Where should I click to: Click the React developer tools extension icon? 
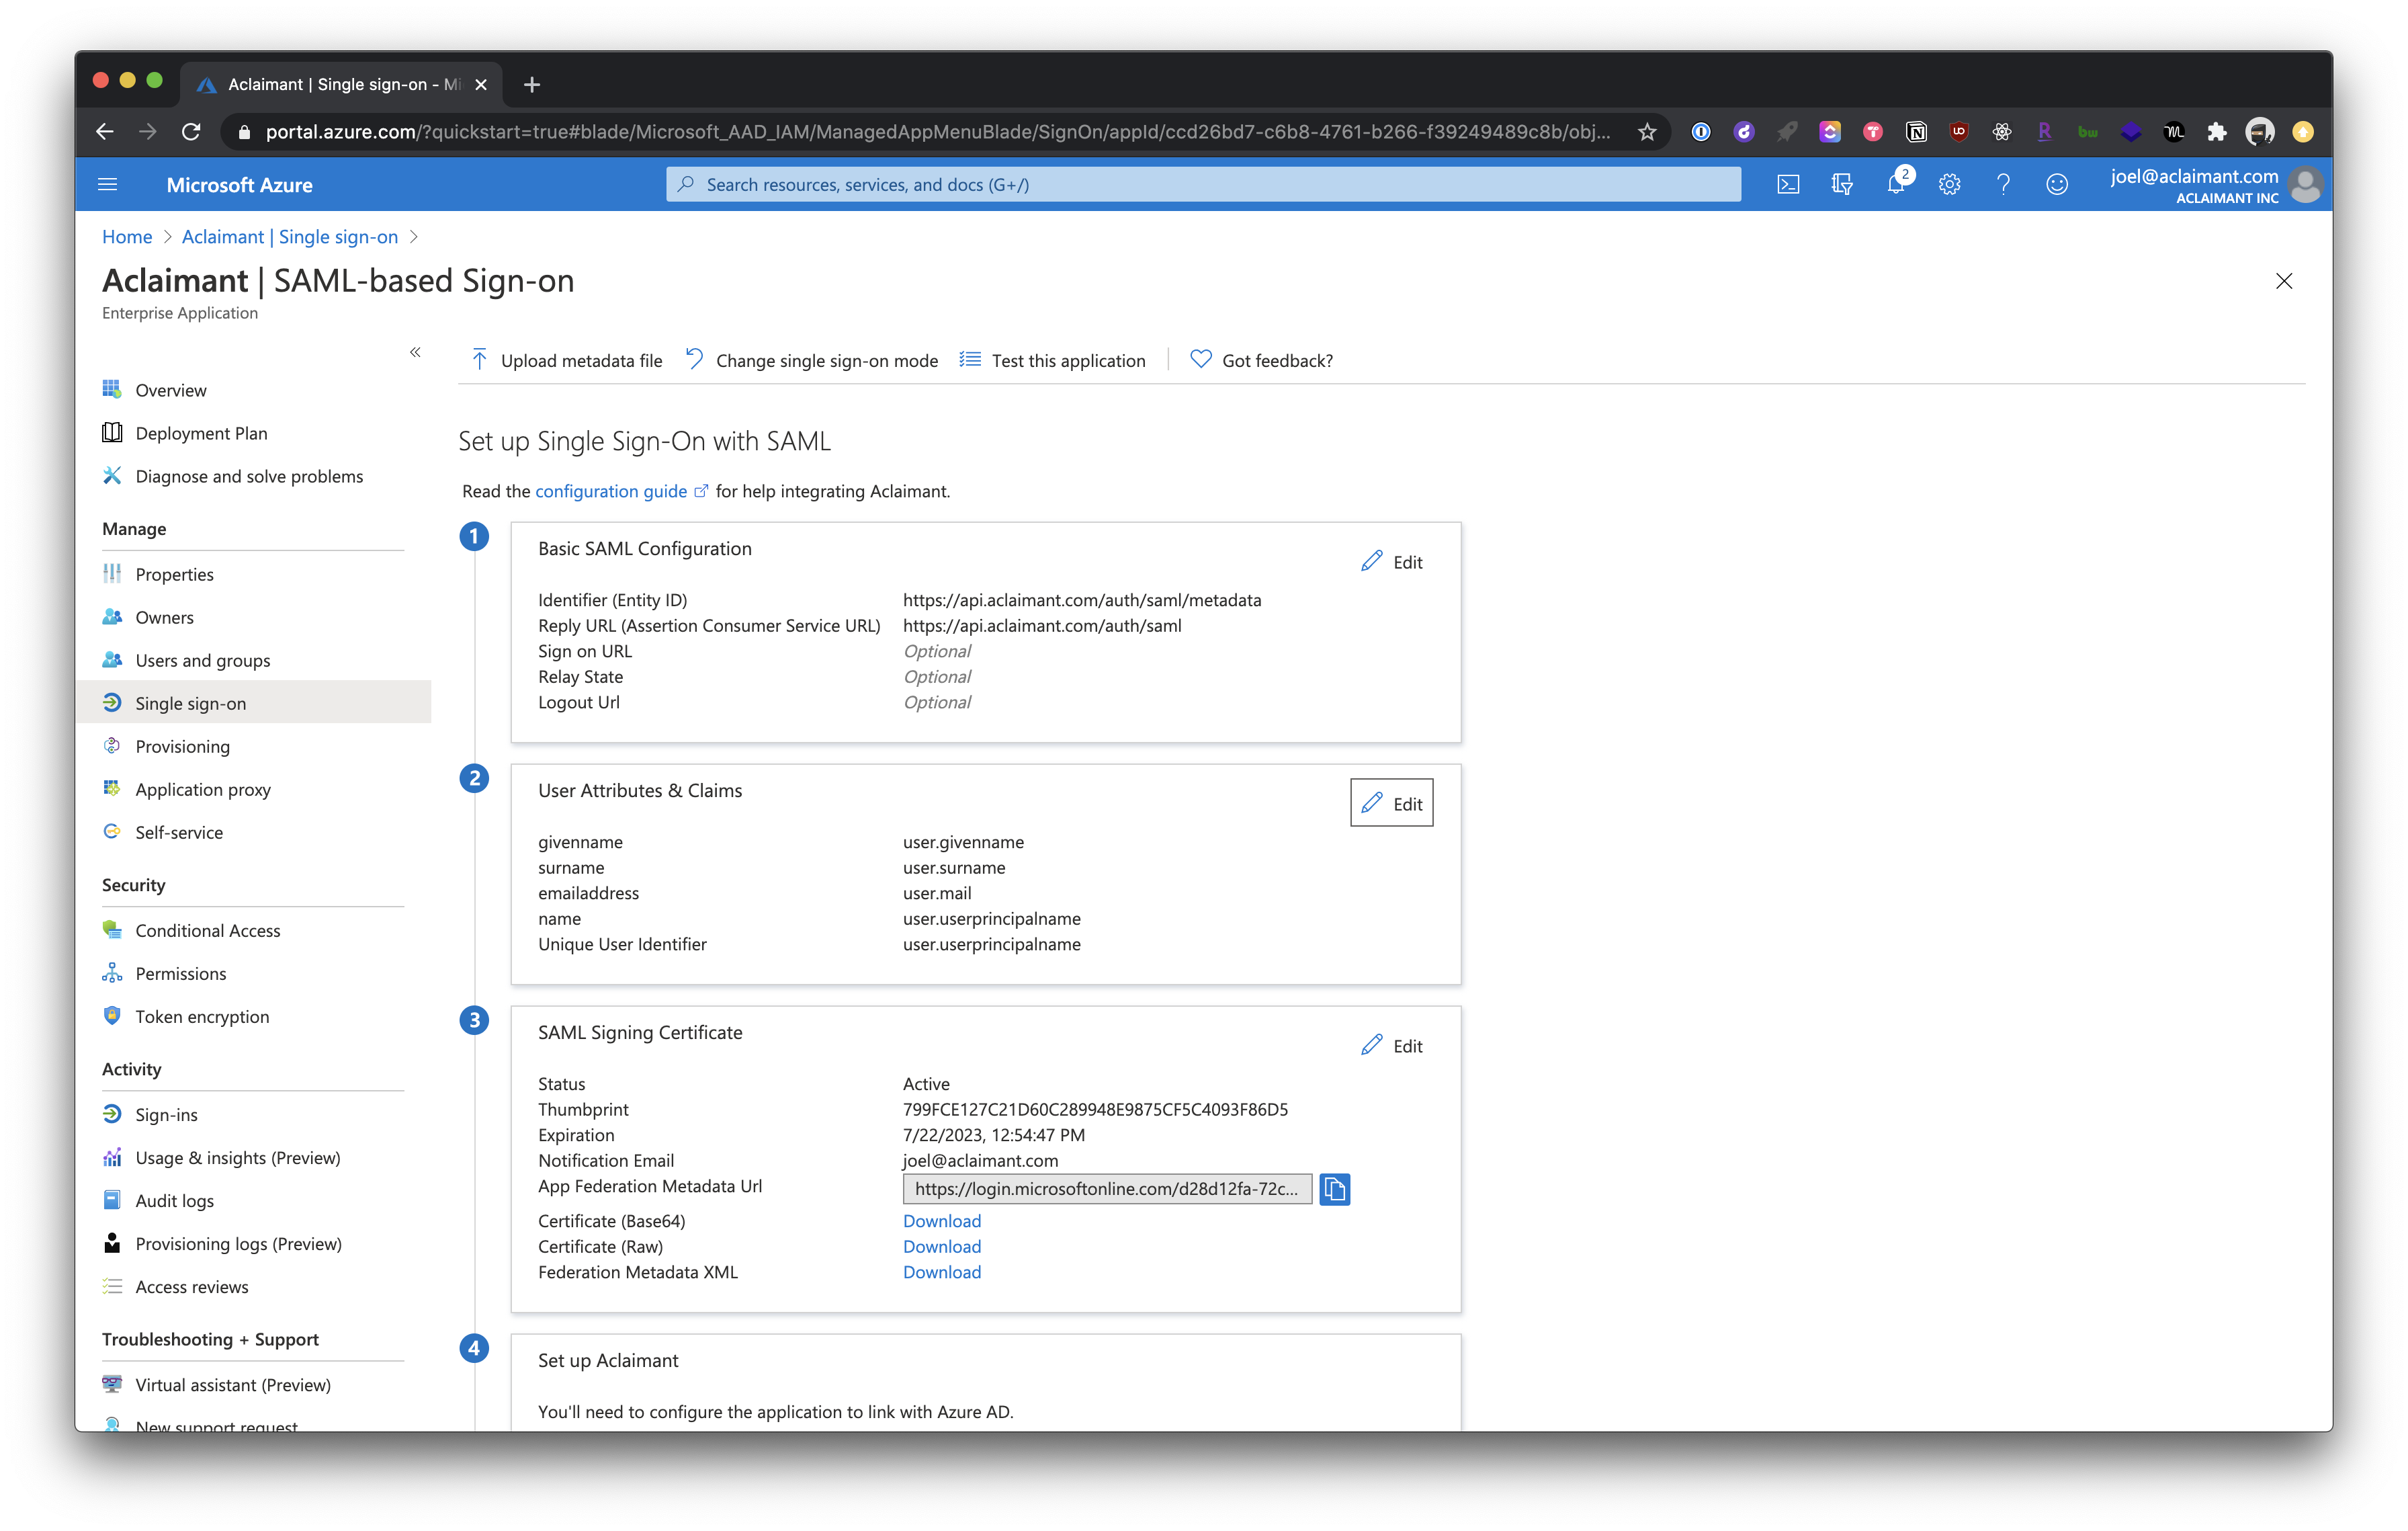[2002, 132]
